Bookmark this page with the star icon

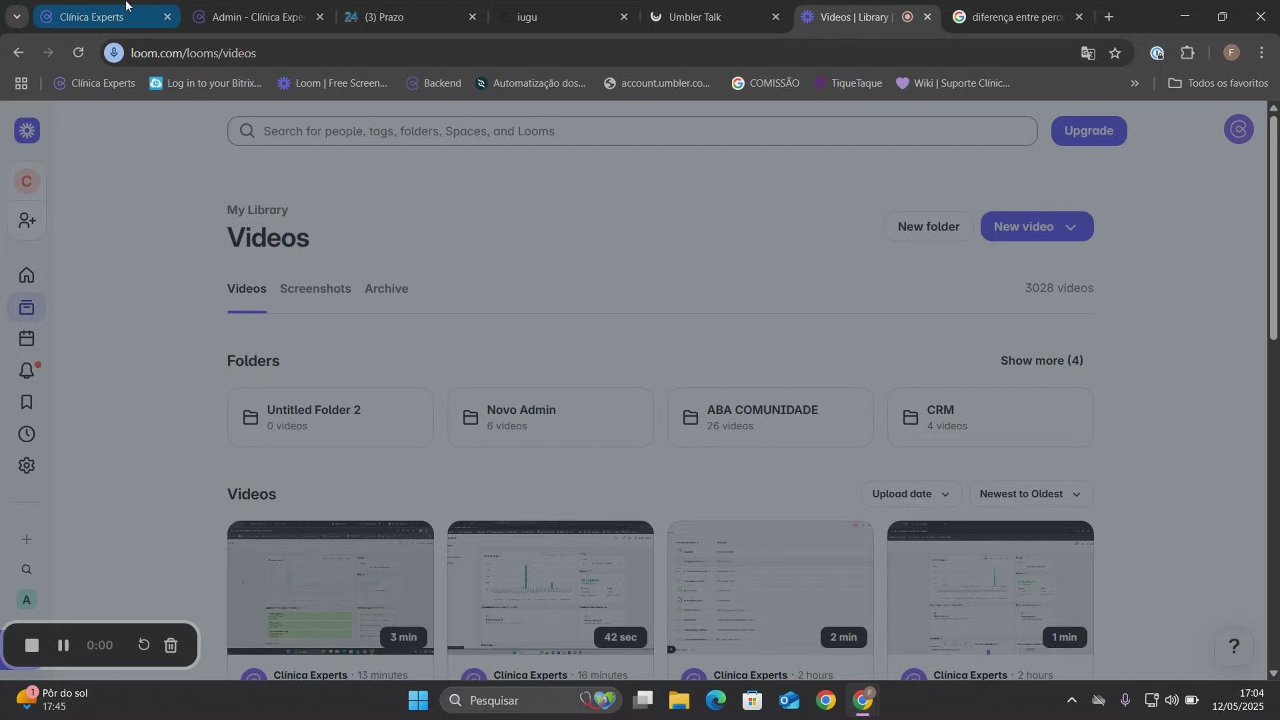click(x=1115, y=53)
